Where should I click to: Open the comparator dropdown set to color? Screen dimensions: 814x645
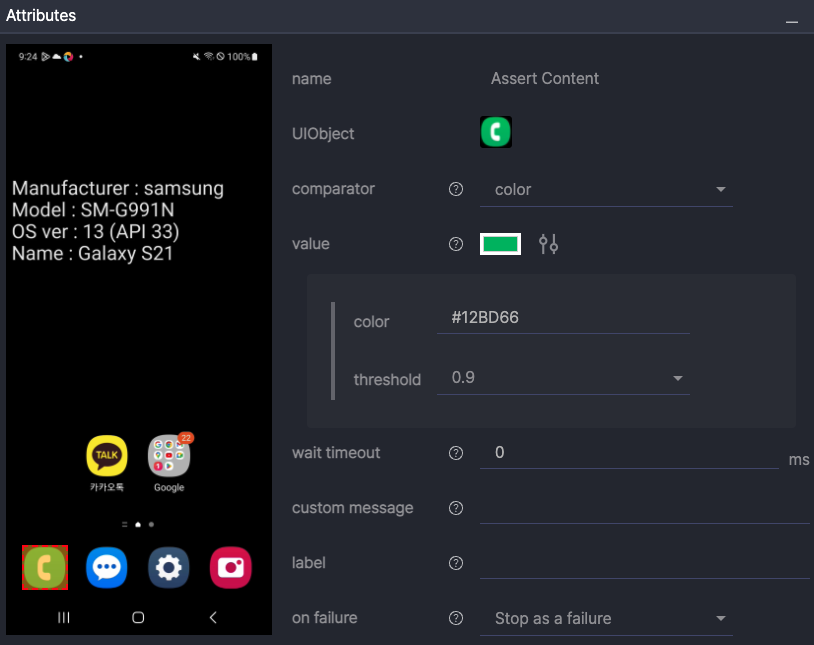coord(606,190)
